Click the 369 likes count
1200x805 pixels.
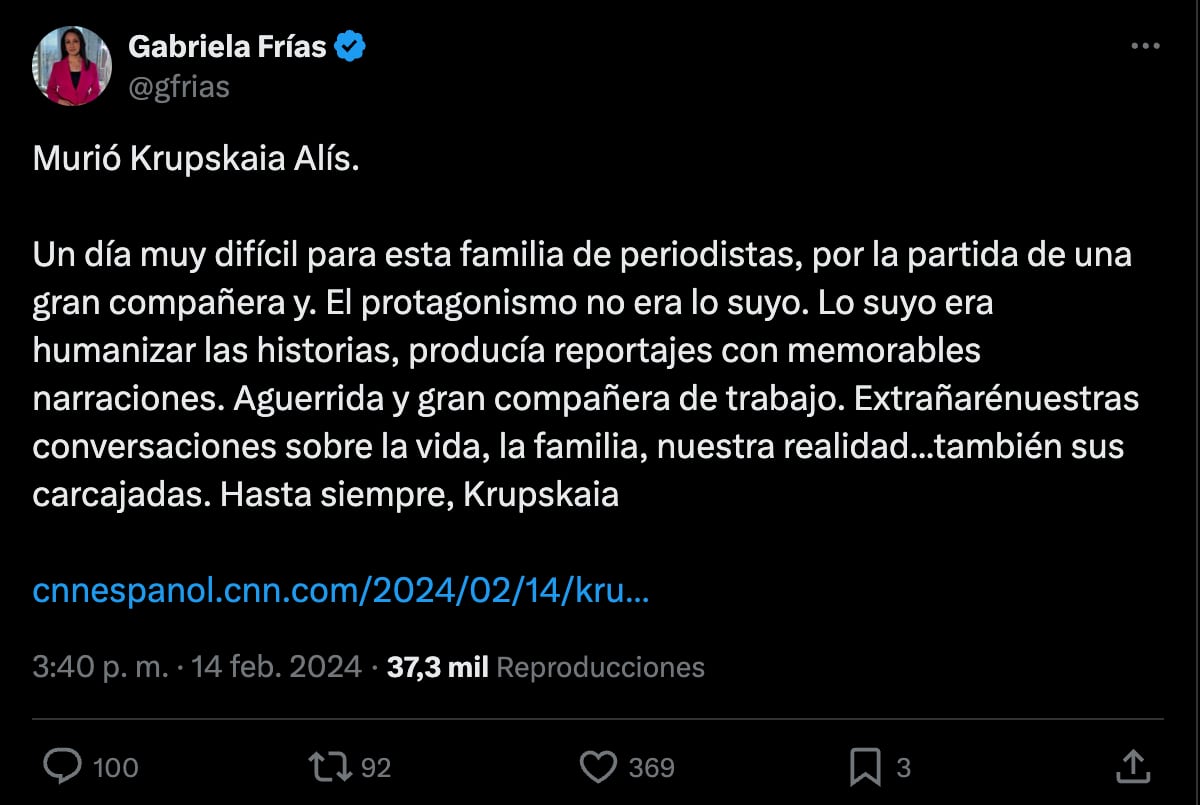[648, 767]
